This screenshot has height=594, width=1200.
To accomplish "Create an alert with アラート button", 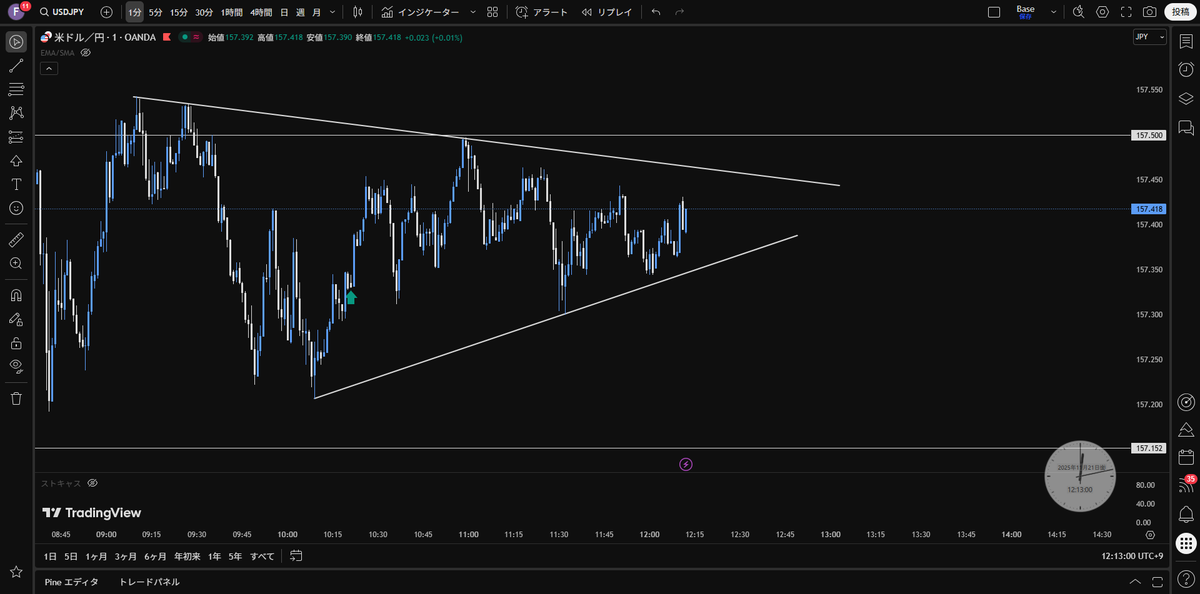I will [x=541, y=12].
